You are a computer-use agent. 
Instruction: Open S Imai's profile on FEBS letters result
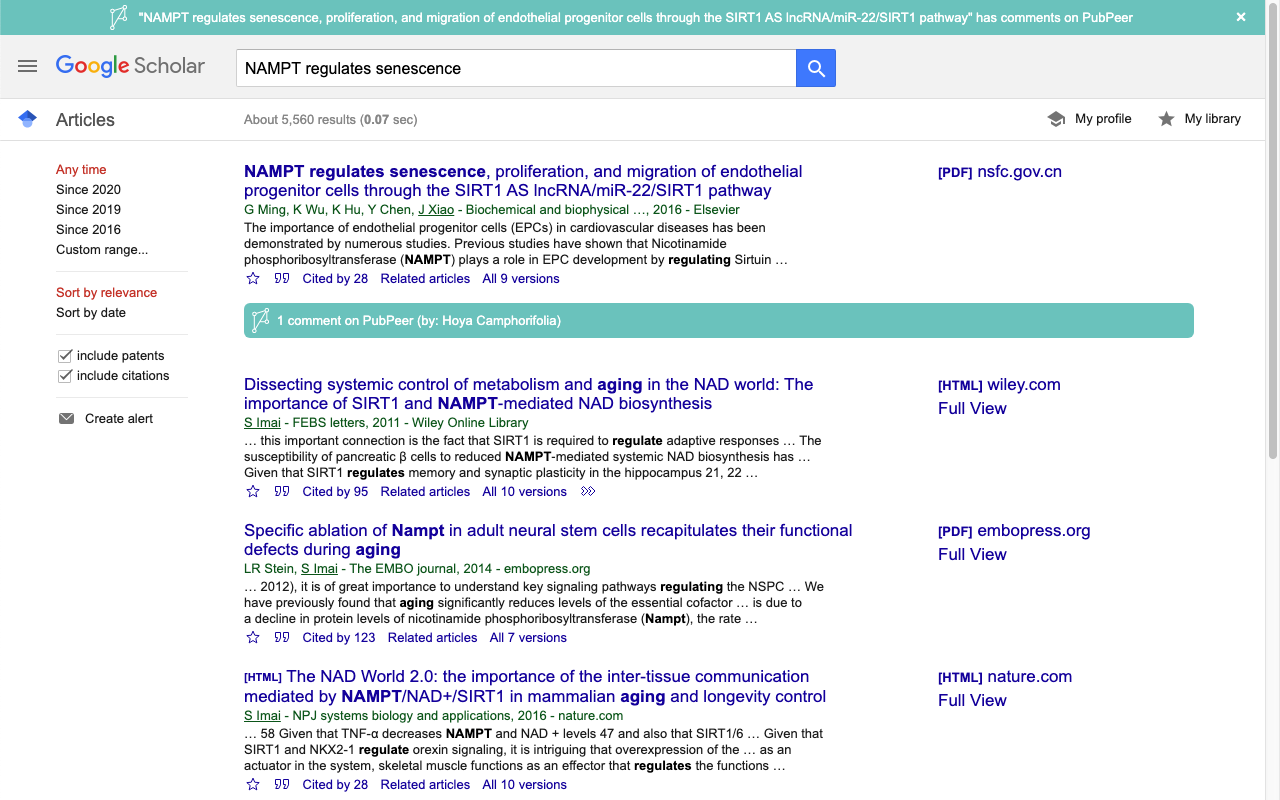[x=262, y=423]
